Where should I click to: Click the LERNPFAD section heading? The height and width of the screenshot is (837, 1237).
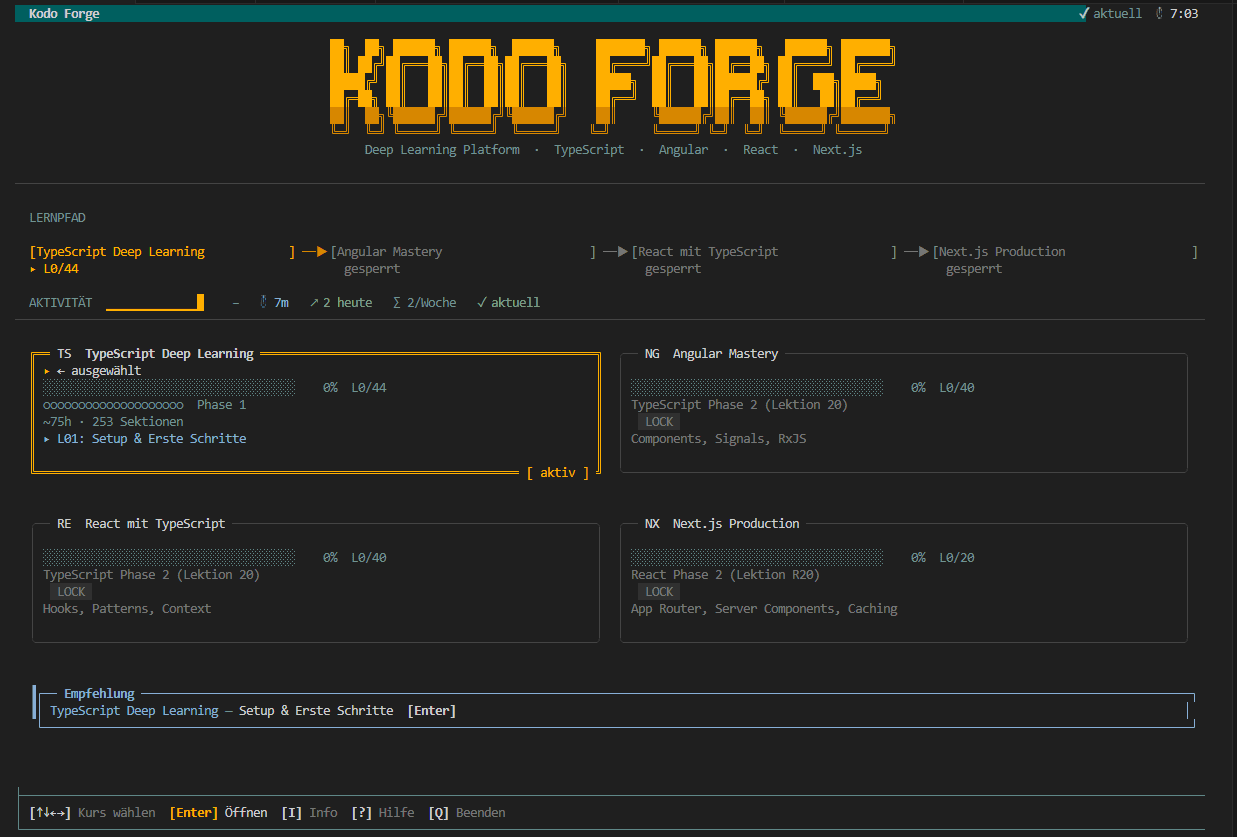pyautogui.click(x=58, y=218)
